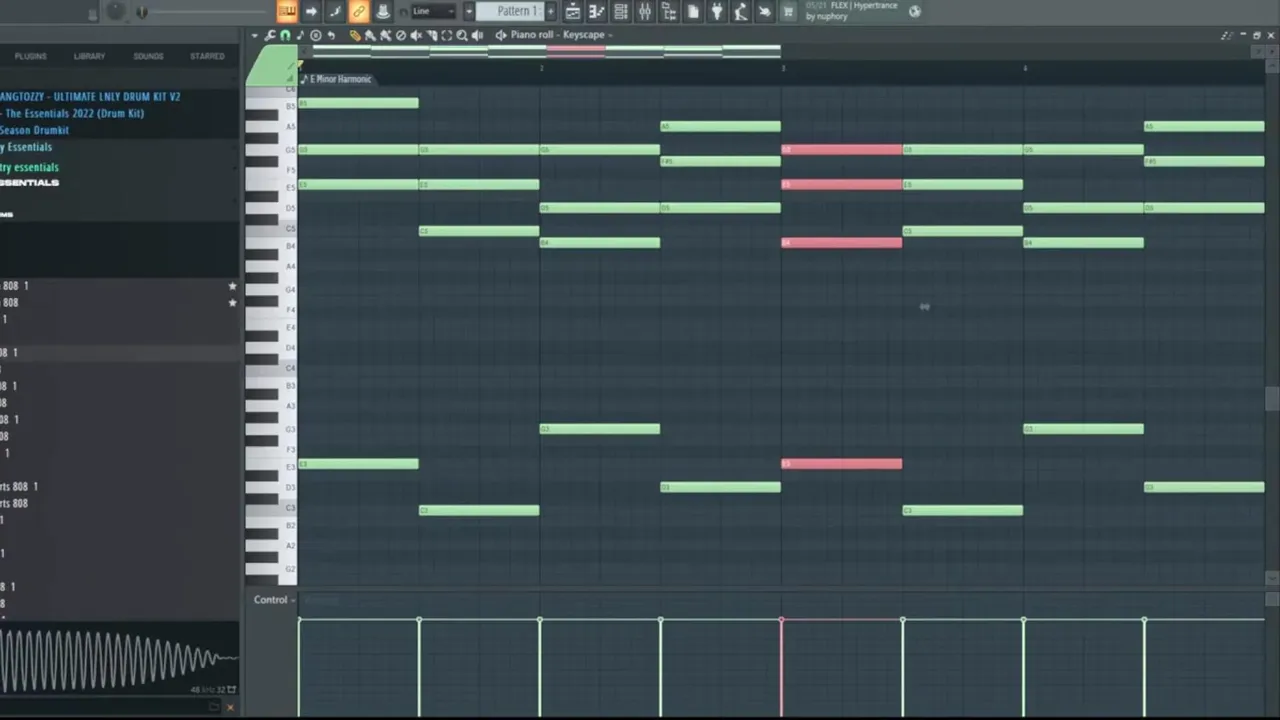This screenshot has width=1280, height=720.
Task: Open the pattern selector arrow
Action: pyautogui.click(x=468, y=11)
